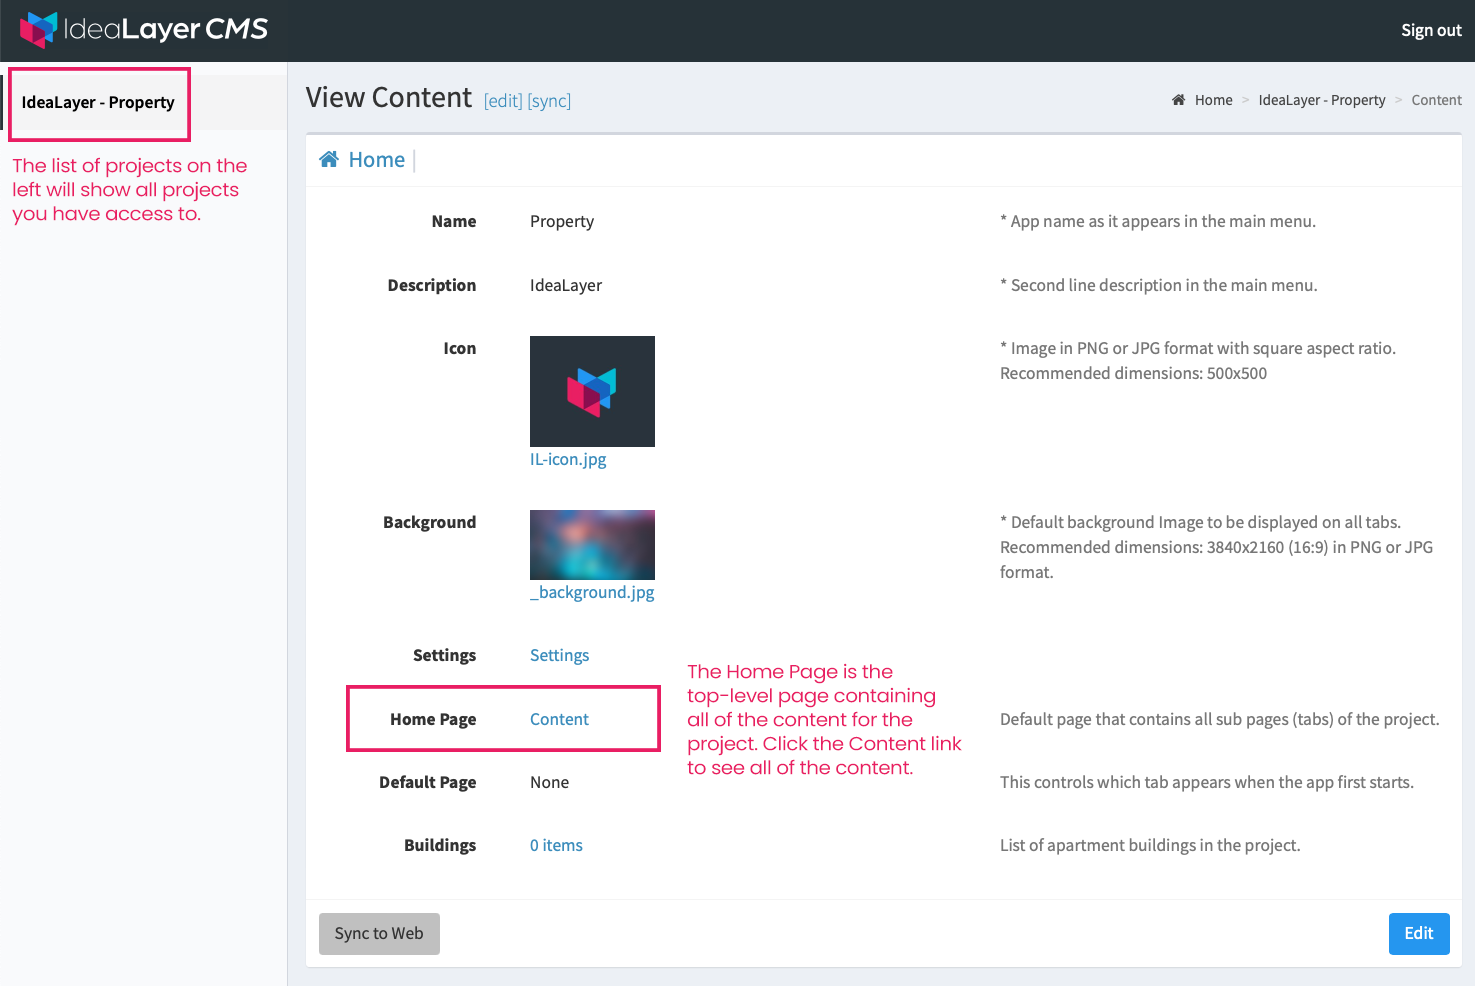
Task: Open the IL-icon.jpg file link
Action: tap(568, 459)
